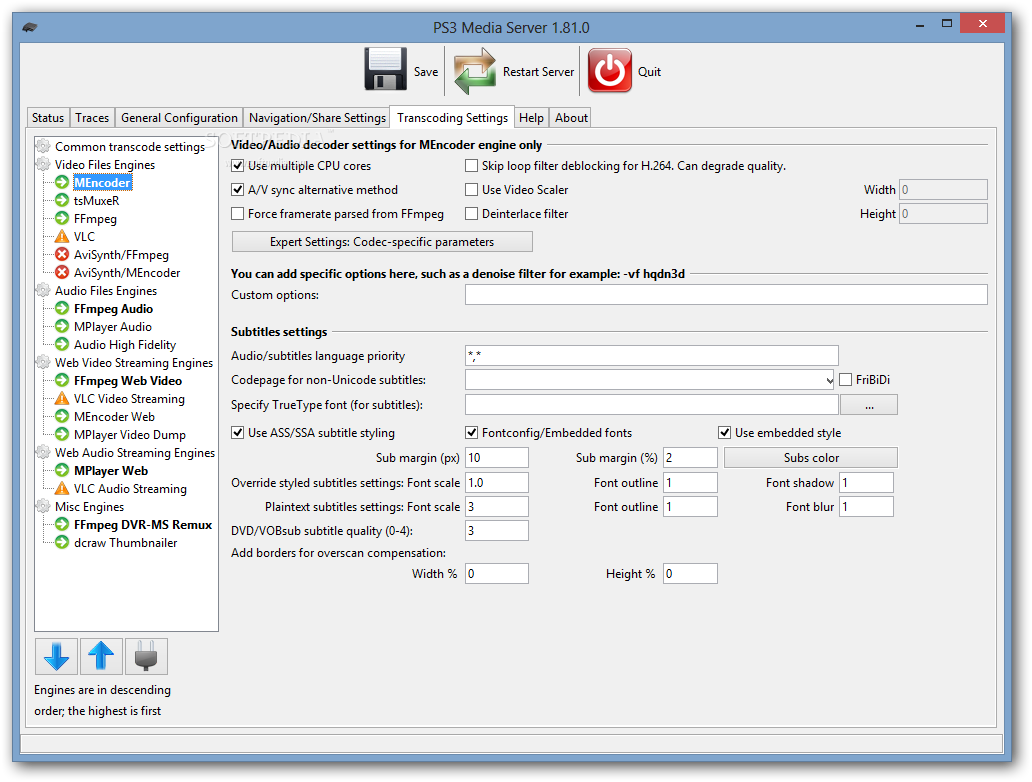
Task: Open Codepage for non-Unicode subtitles dropdown
Action: (829, 380)
